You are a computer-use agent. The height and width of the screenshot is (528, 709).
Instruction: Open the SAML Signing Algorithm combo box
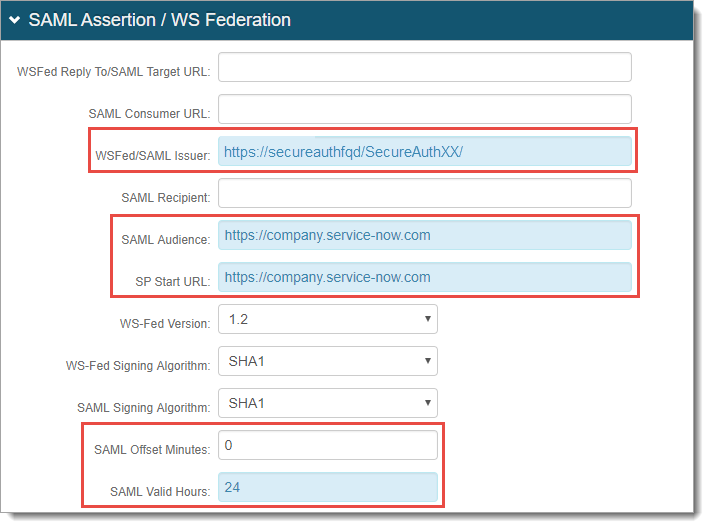tap(328, 403)
